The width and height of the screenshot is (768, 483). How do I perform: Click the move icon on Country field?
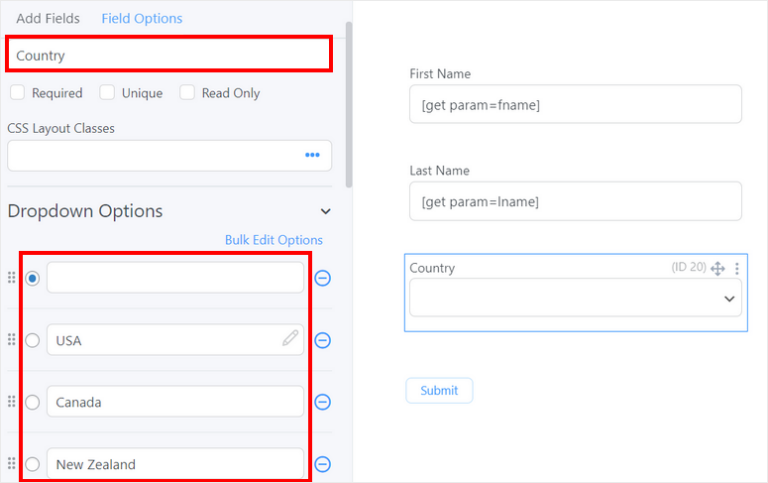717,269
